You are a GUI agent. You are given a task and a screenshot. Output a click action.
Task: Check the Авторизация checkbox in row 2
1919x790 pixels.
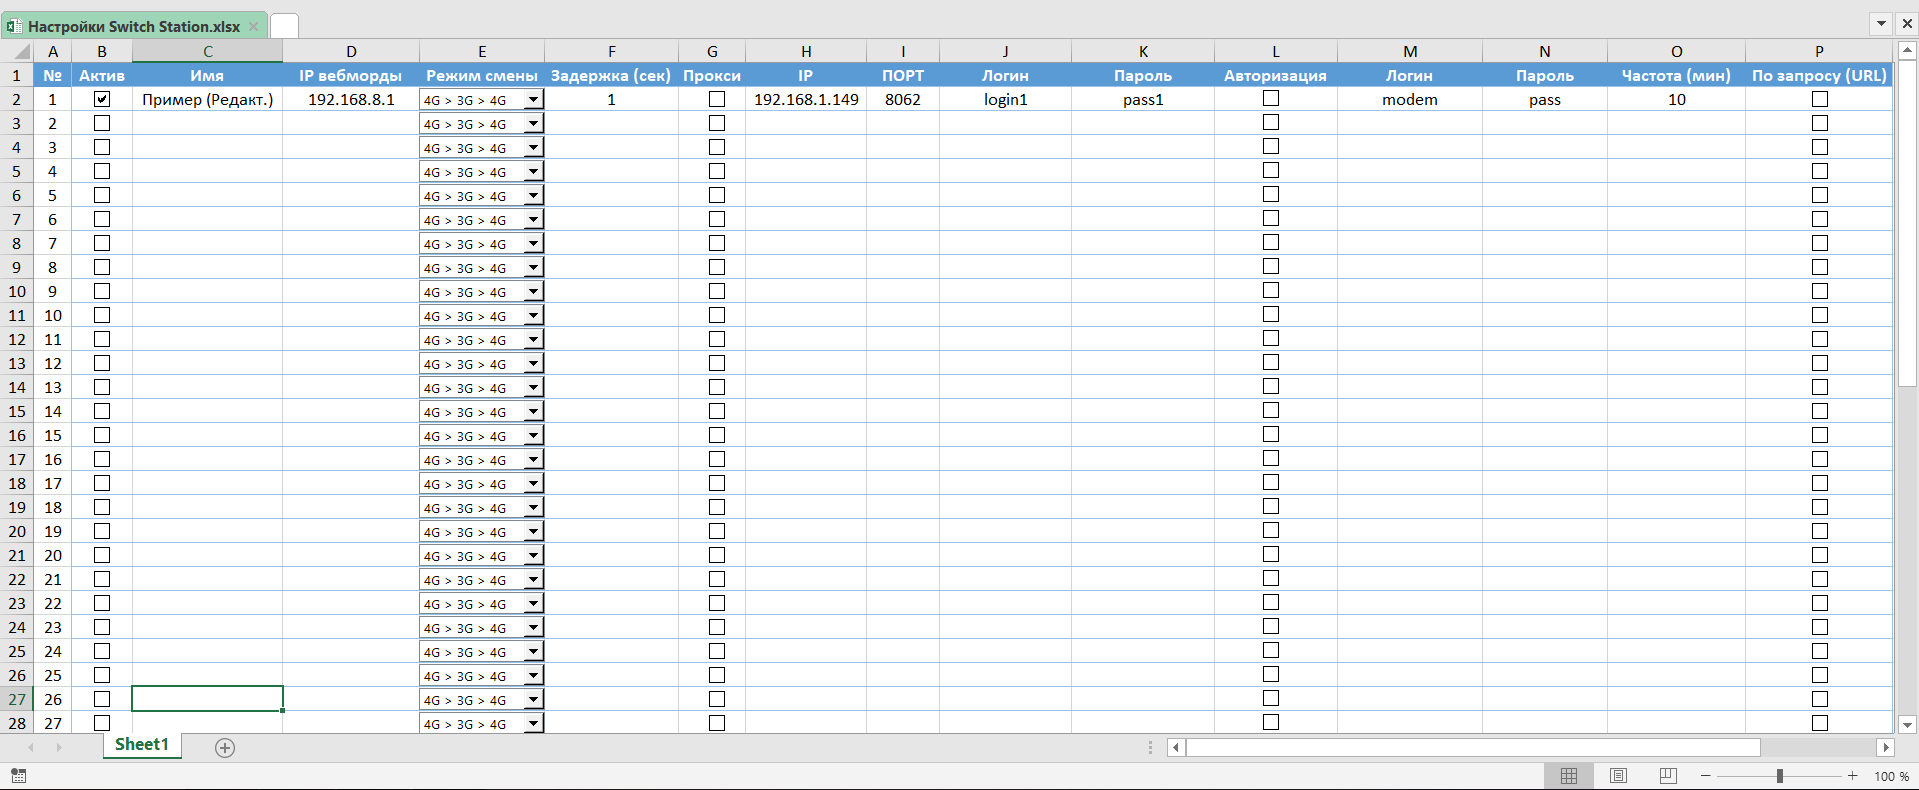click(1271, 98)
